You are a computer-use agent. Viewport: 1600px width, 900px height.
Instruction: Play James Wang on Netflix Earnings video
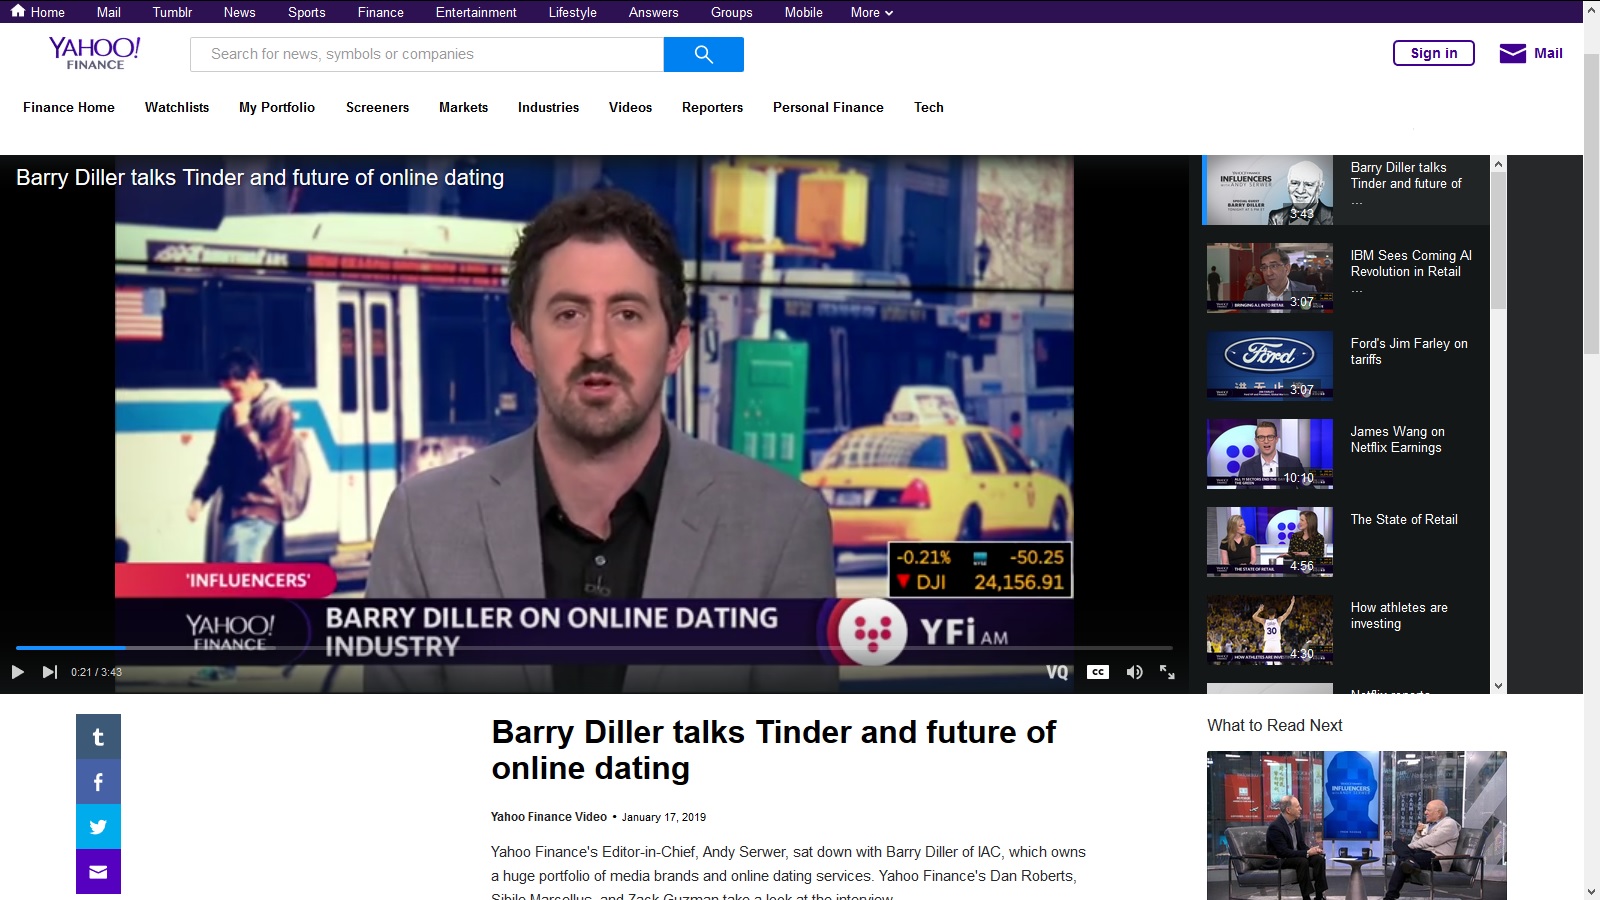pyautogui.click(x=1270, y=454)
